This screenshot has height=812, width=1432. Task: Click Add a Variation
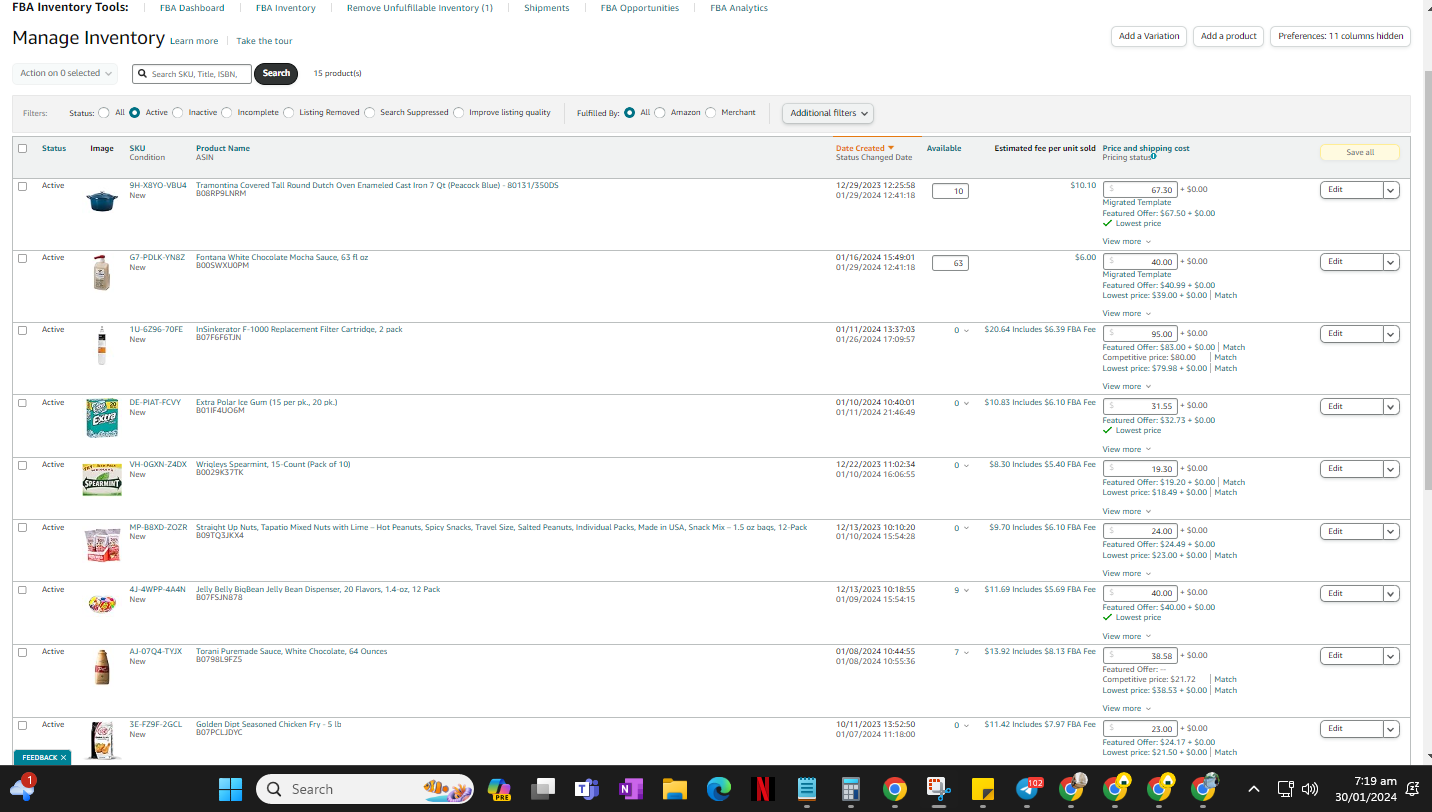pyautogui.click(x=1149, y=36)
